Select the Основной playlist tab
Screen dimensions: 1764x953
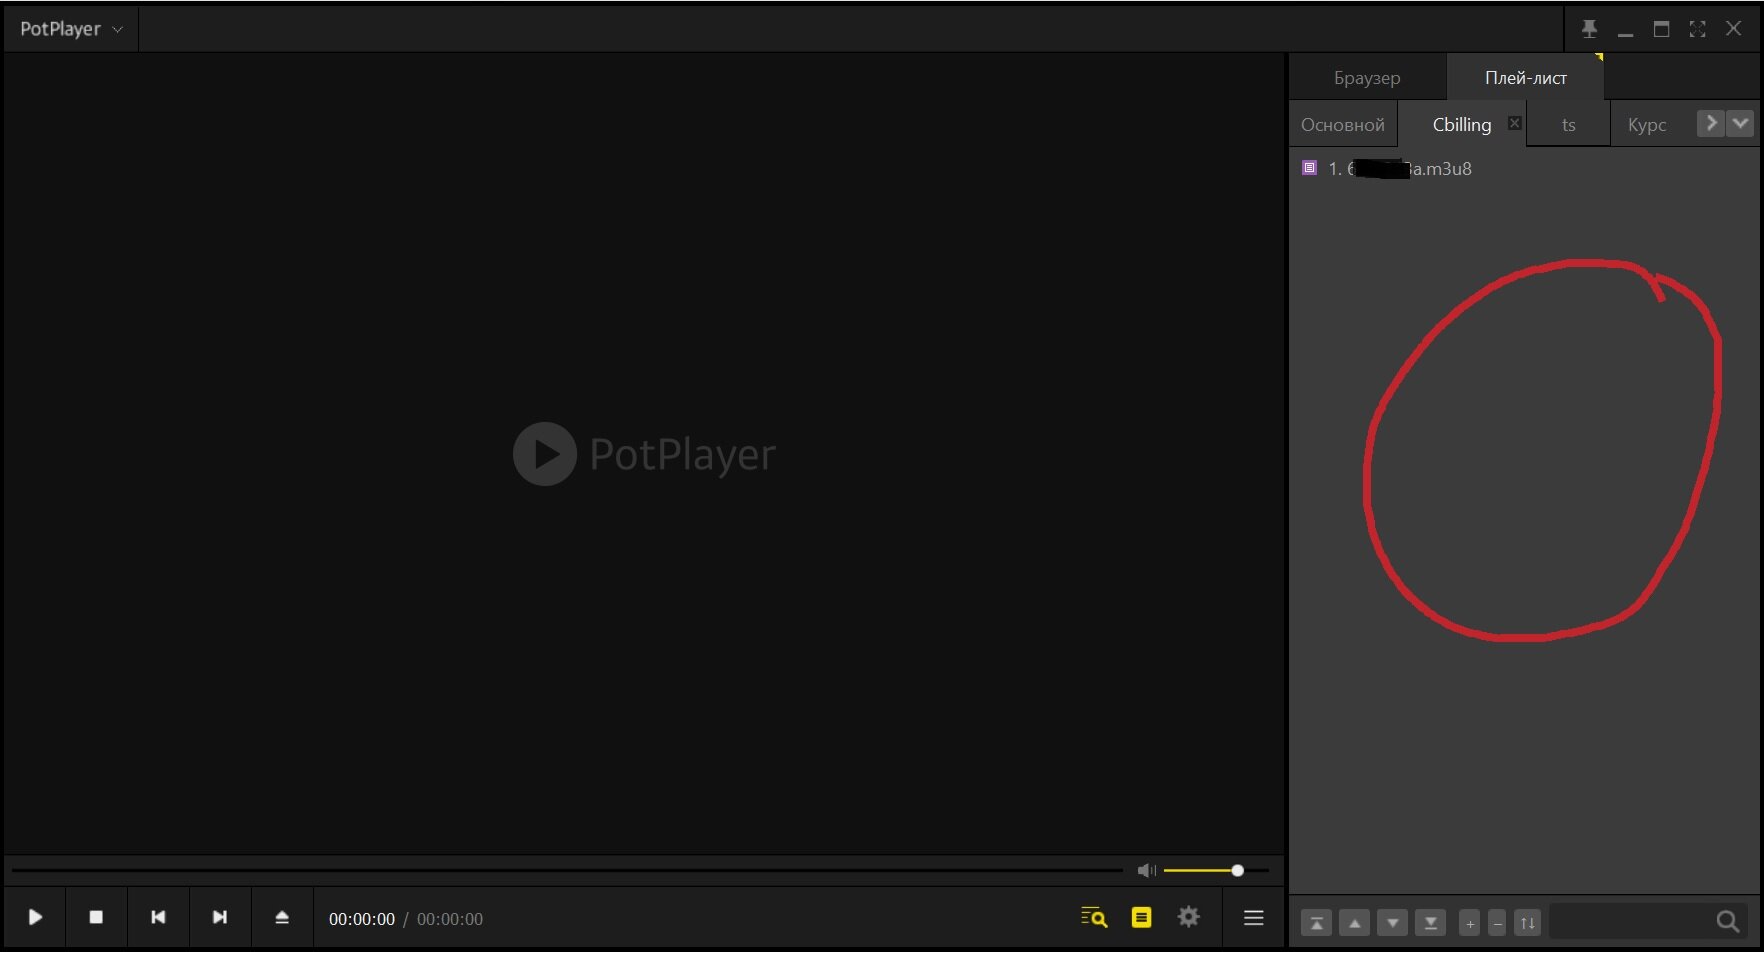tap(1342, 125)
